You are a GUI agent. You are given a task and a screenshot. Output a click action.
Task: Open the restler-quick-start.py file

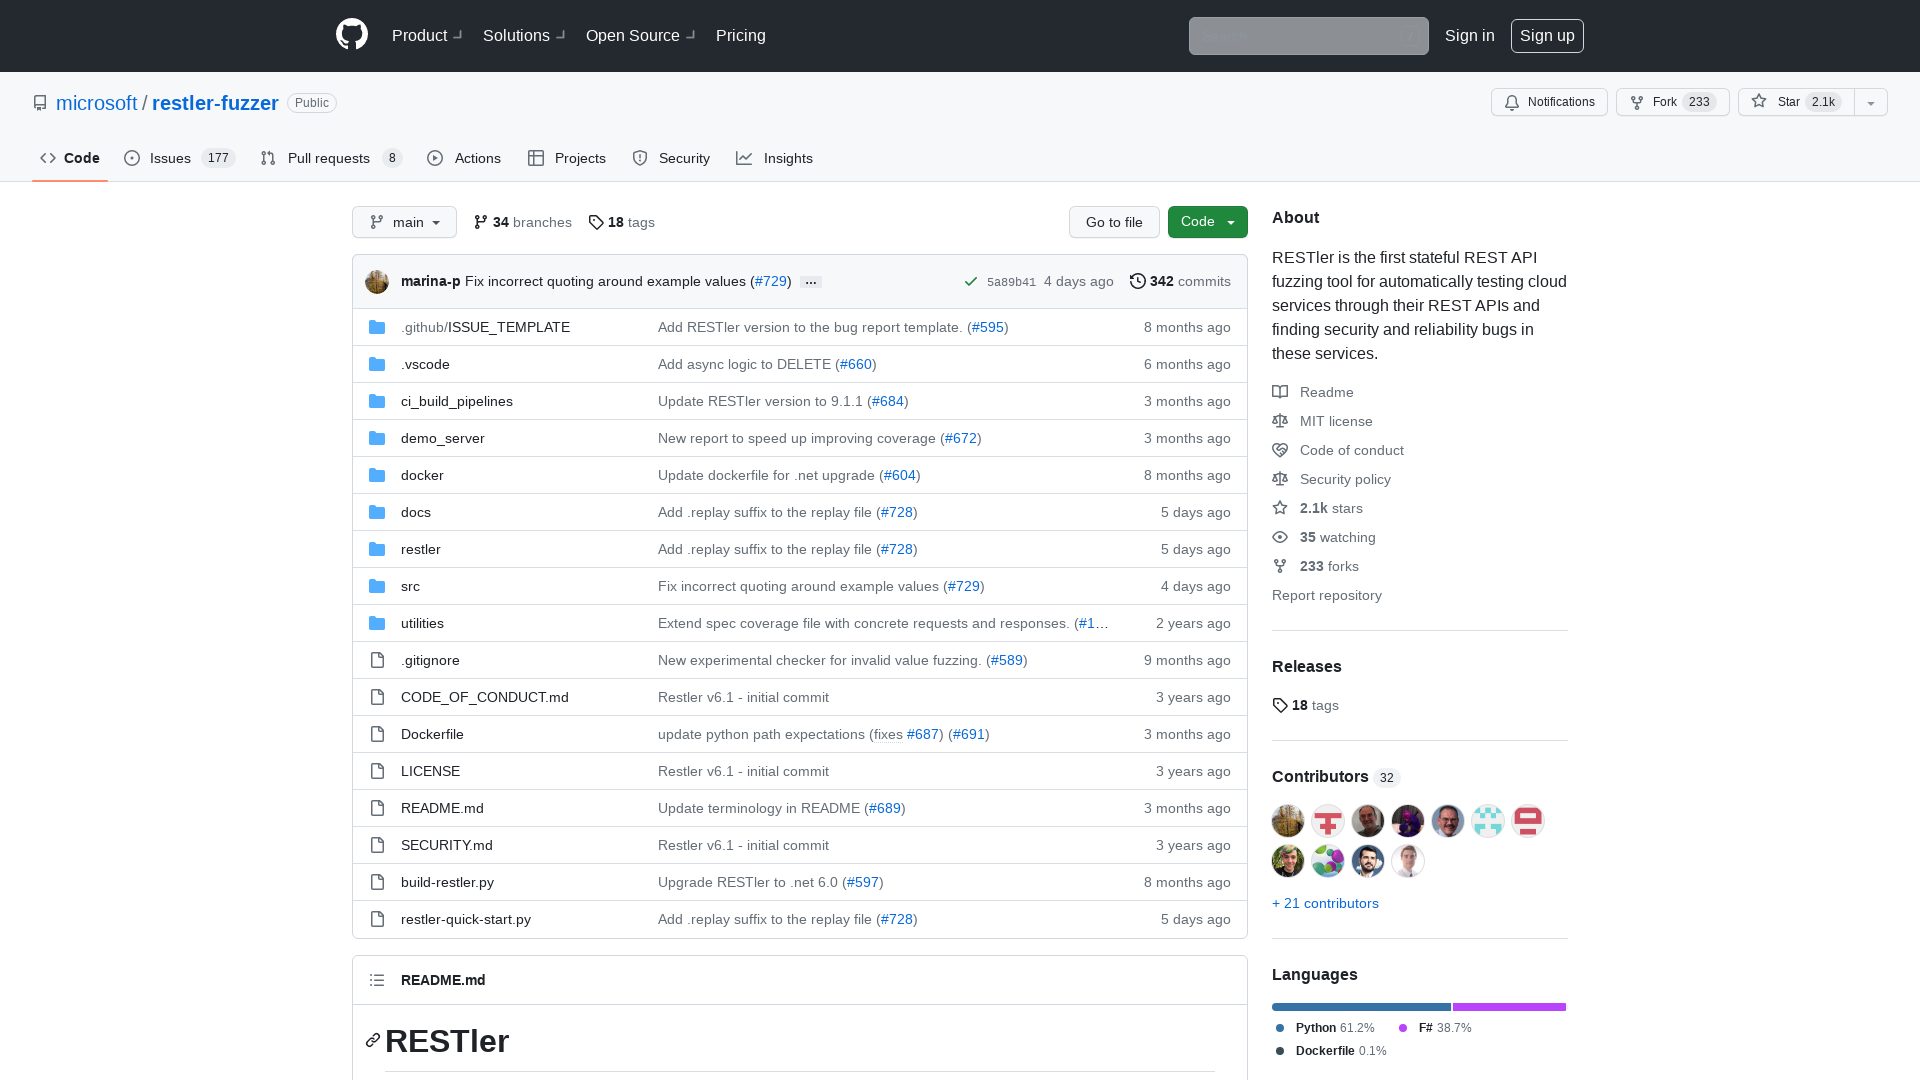(x=466, y=919)
